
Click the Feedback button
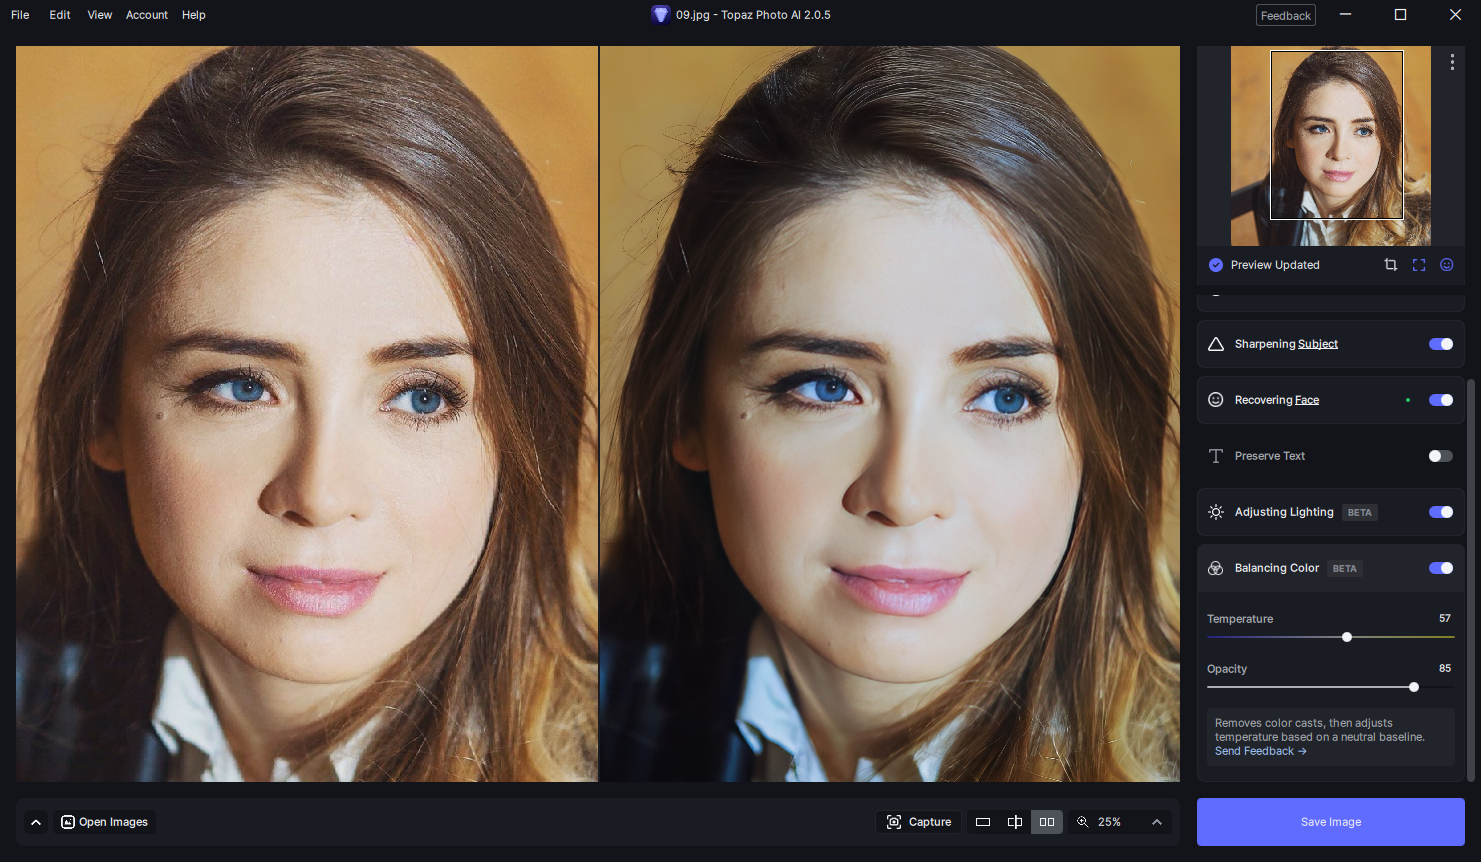coord(1286,15)
